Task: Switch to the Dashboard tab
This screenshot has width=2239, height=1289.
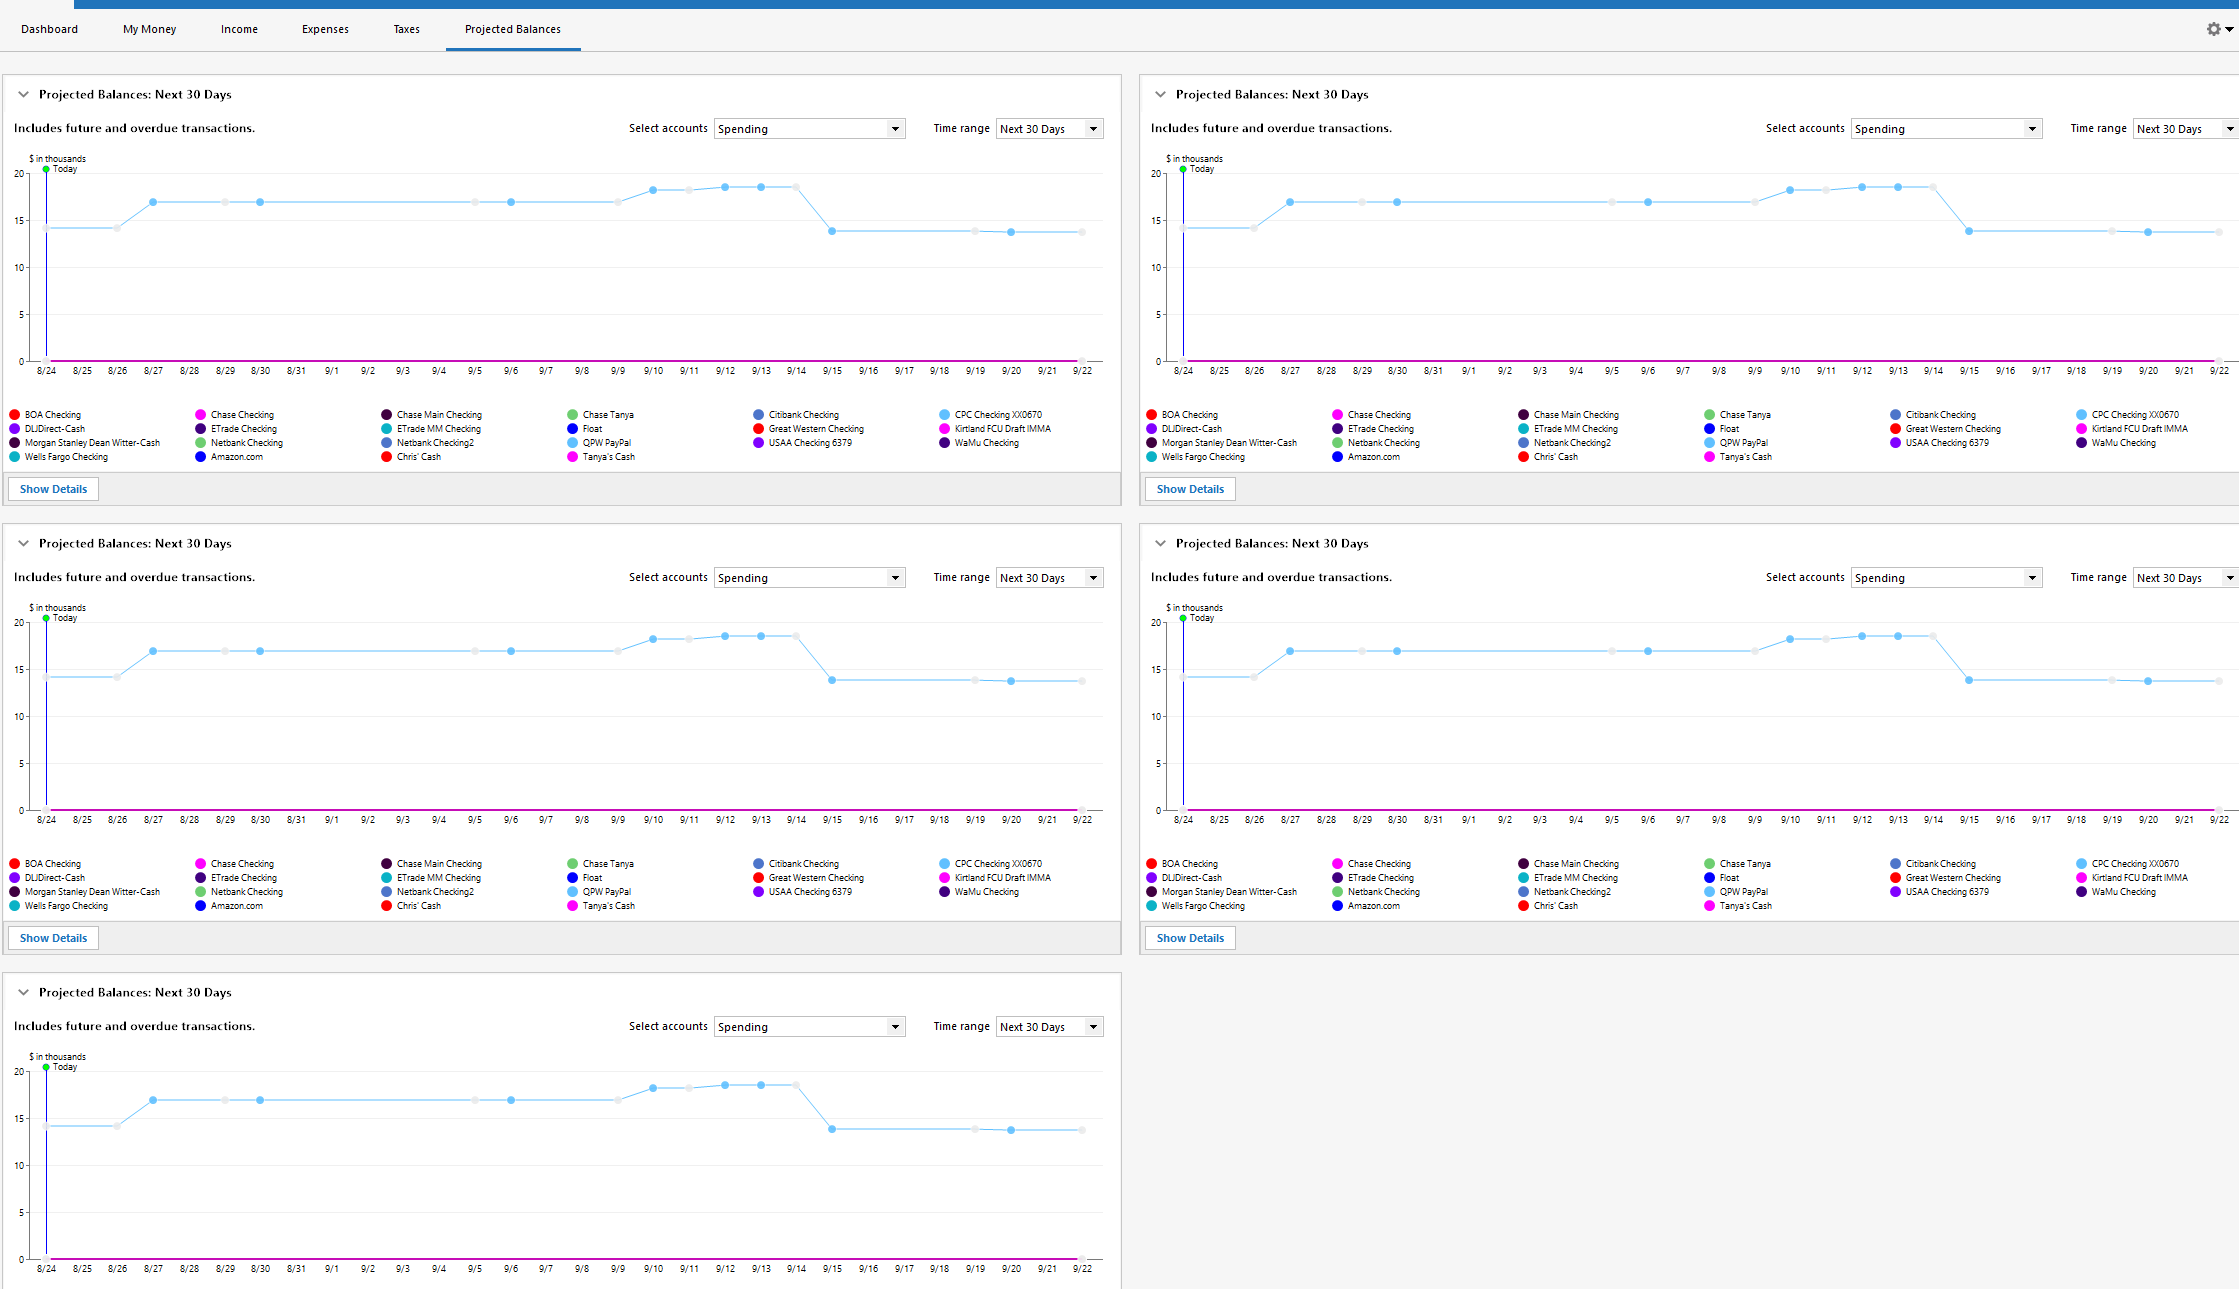Action: [x=49, y=29]
